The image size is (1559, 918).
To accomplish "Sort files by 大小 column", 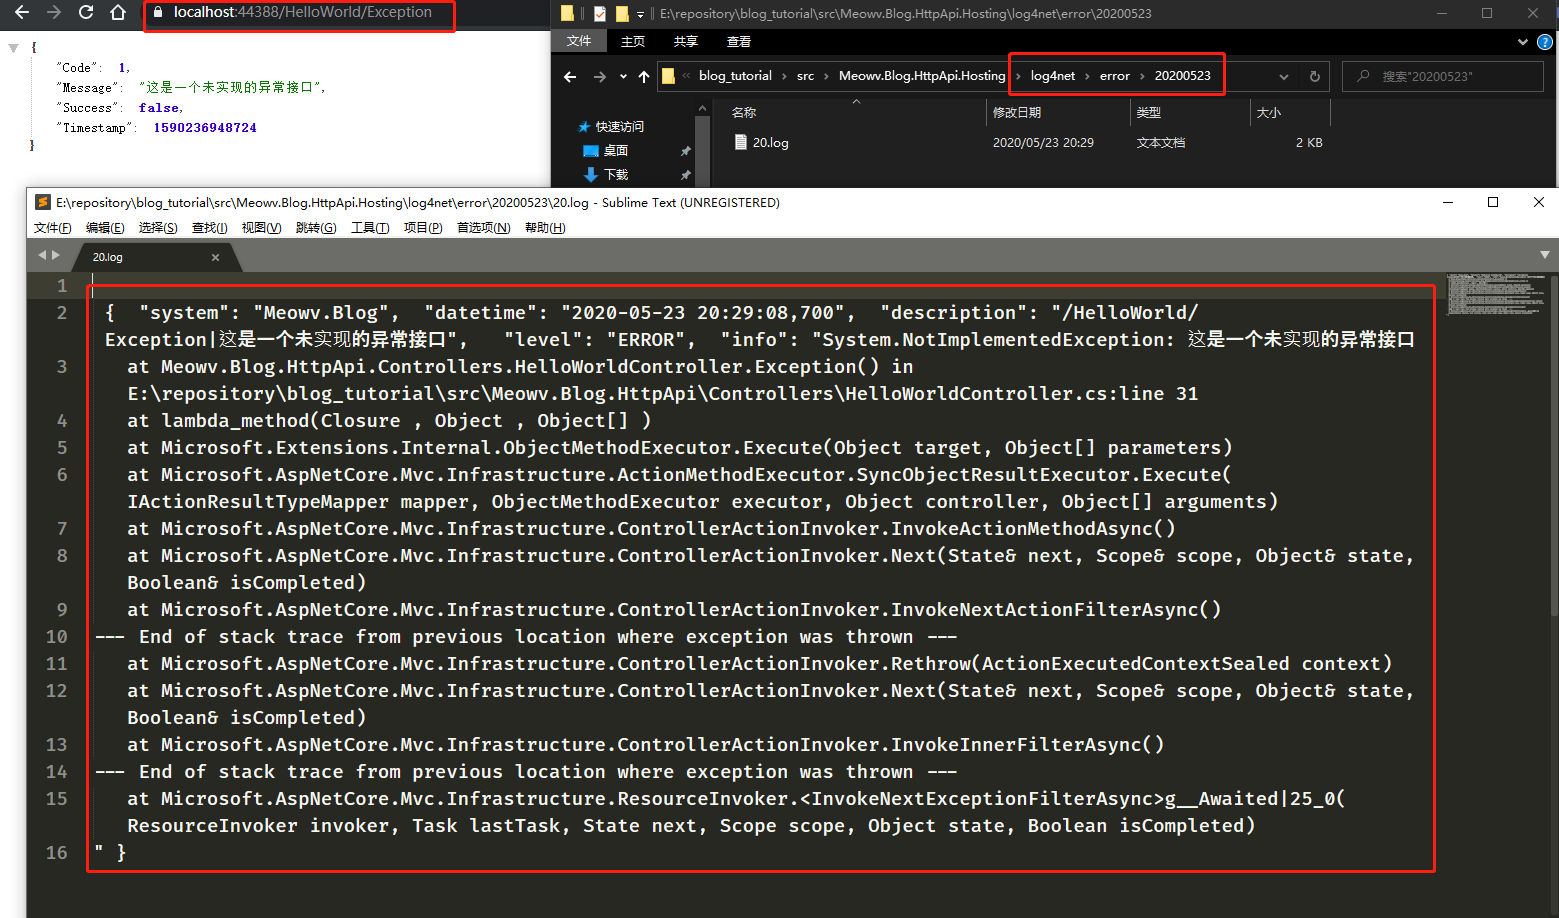I will (x=1269, y=113).
